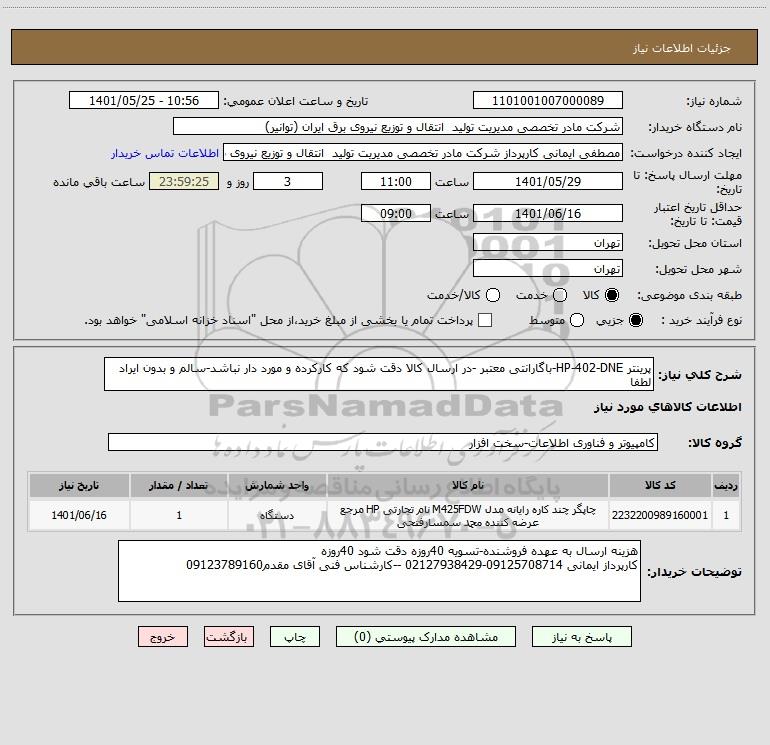Click announcement date field 1401/05/25 - 10:56
Screen dimensions: 770x745
tap(144, 100)
